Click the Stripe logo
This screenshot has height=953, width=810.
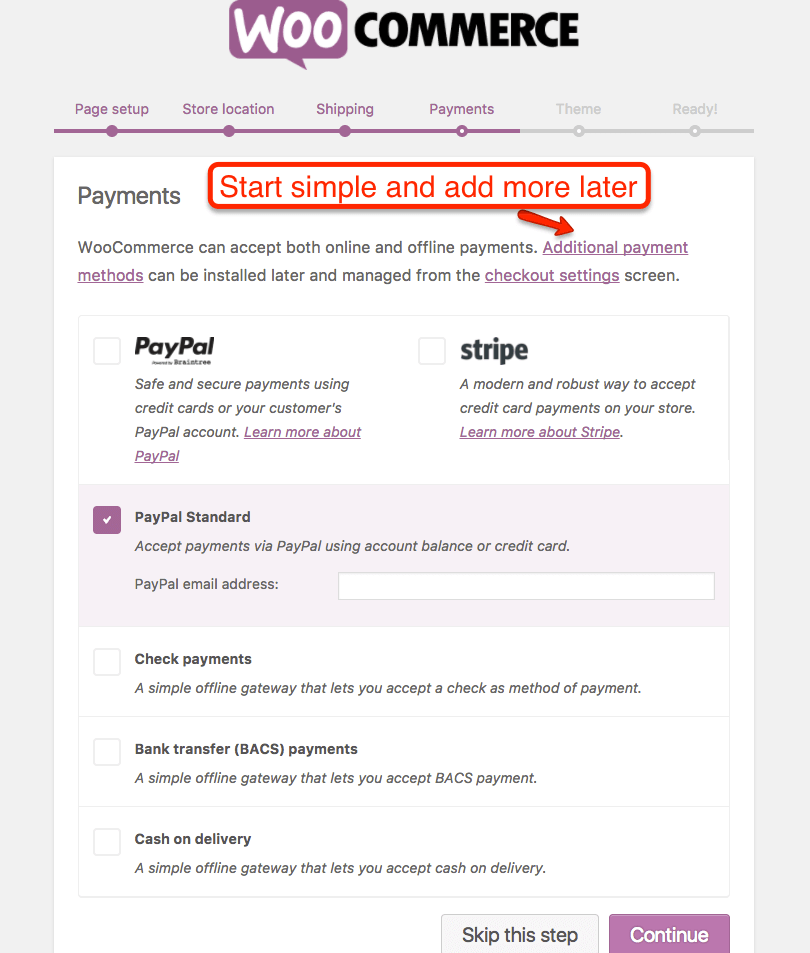click(494, 351)
